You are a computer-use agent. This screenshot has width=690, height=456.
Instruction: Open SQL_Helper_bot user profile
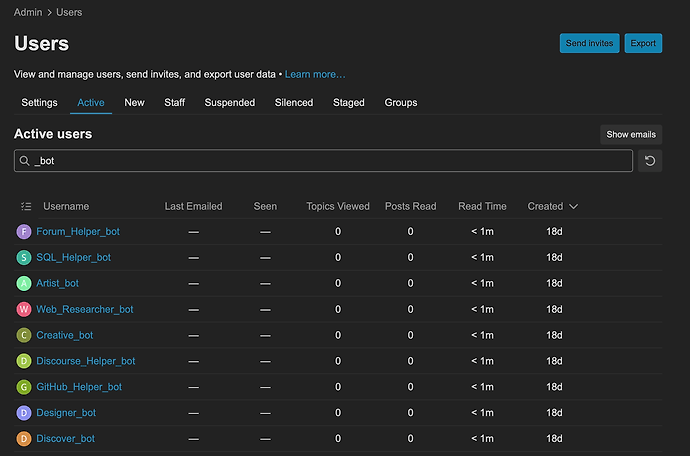(x=73, y=257)
